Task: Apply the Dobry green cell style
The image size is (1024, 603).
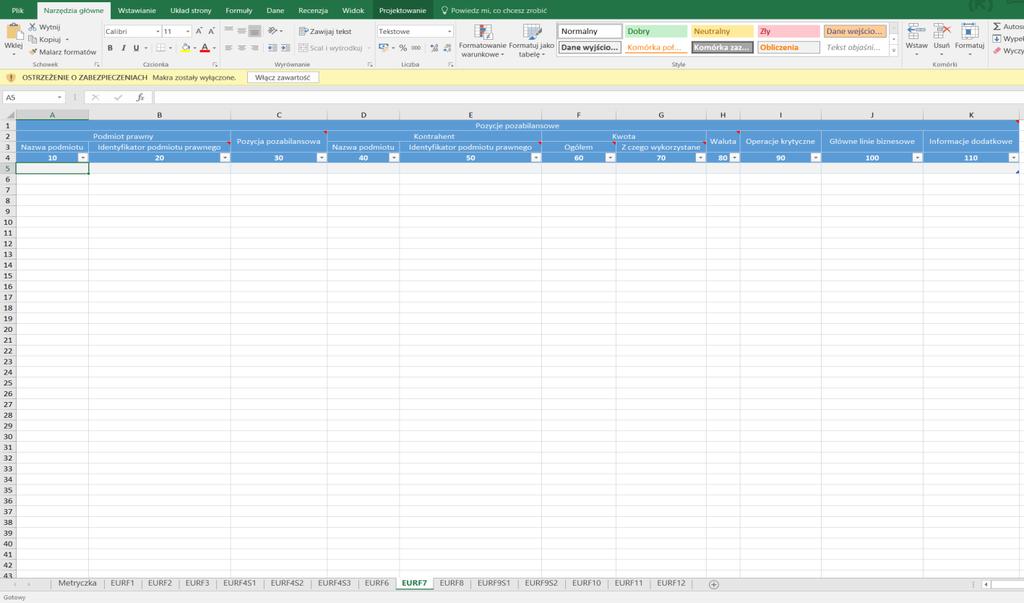Action: point(656,31)
